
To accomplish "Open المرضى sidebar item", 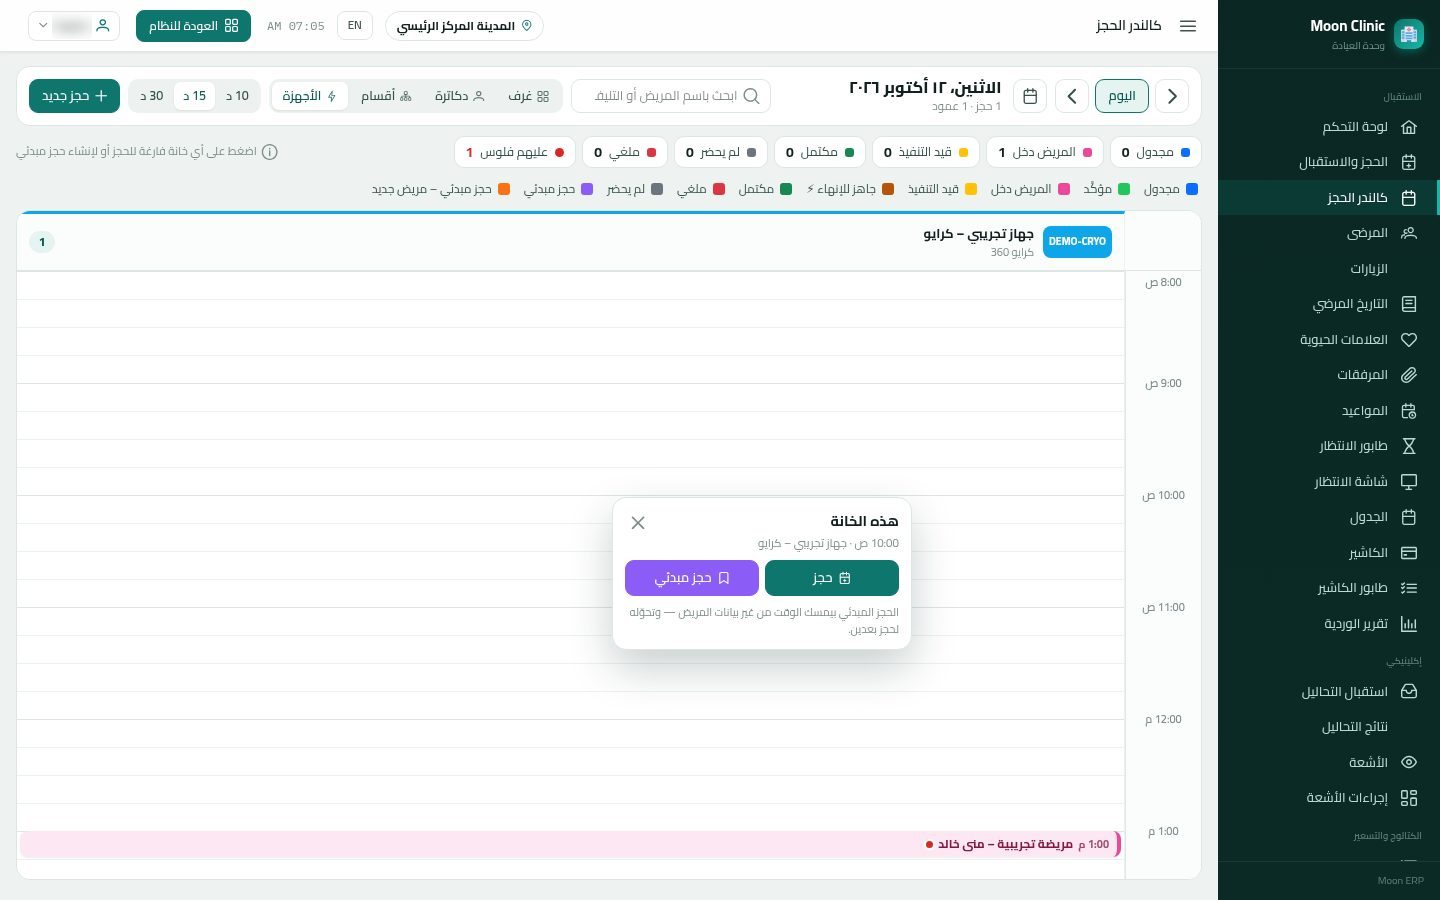I will click(1328, 233).
